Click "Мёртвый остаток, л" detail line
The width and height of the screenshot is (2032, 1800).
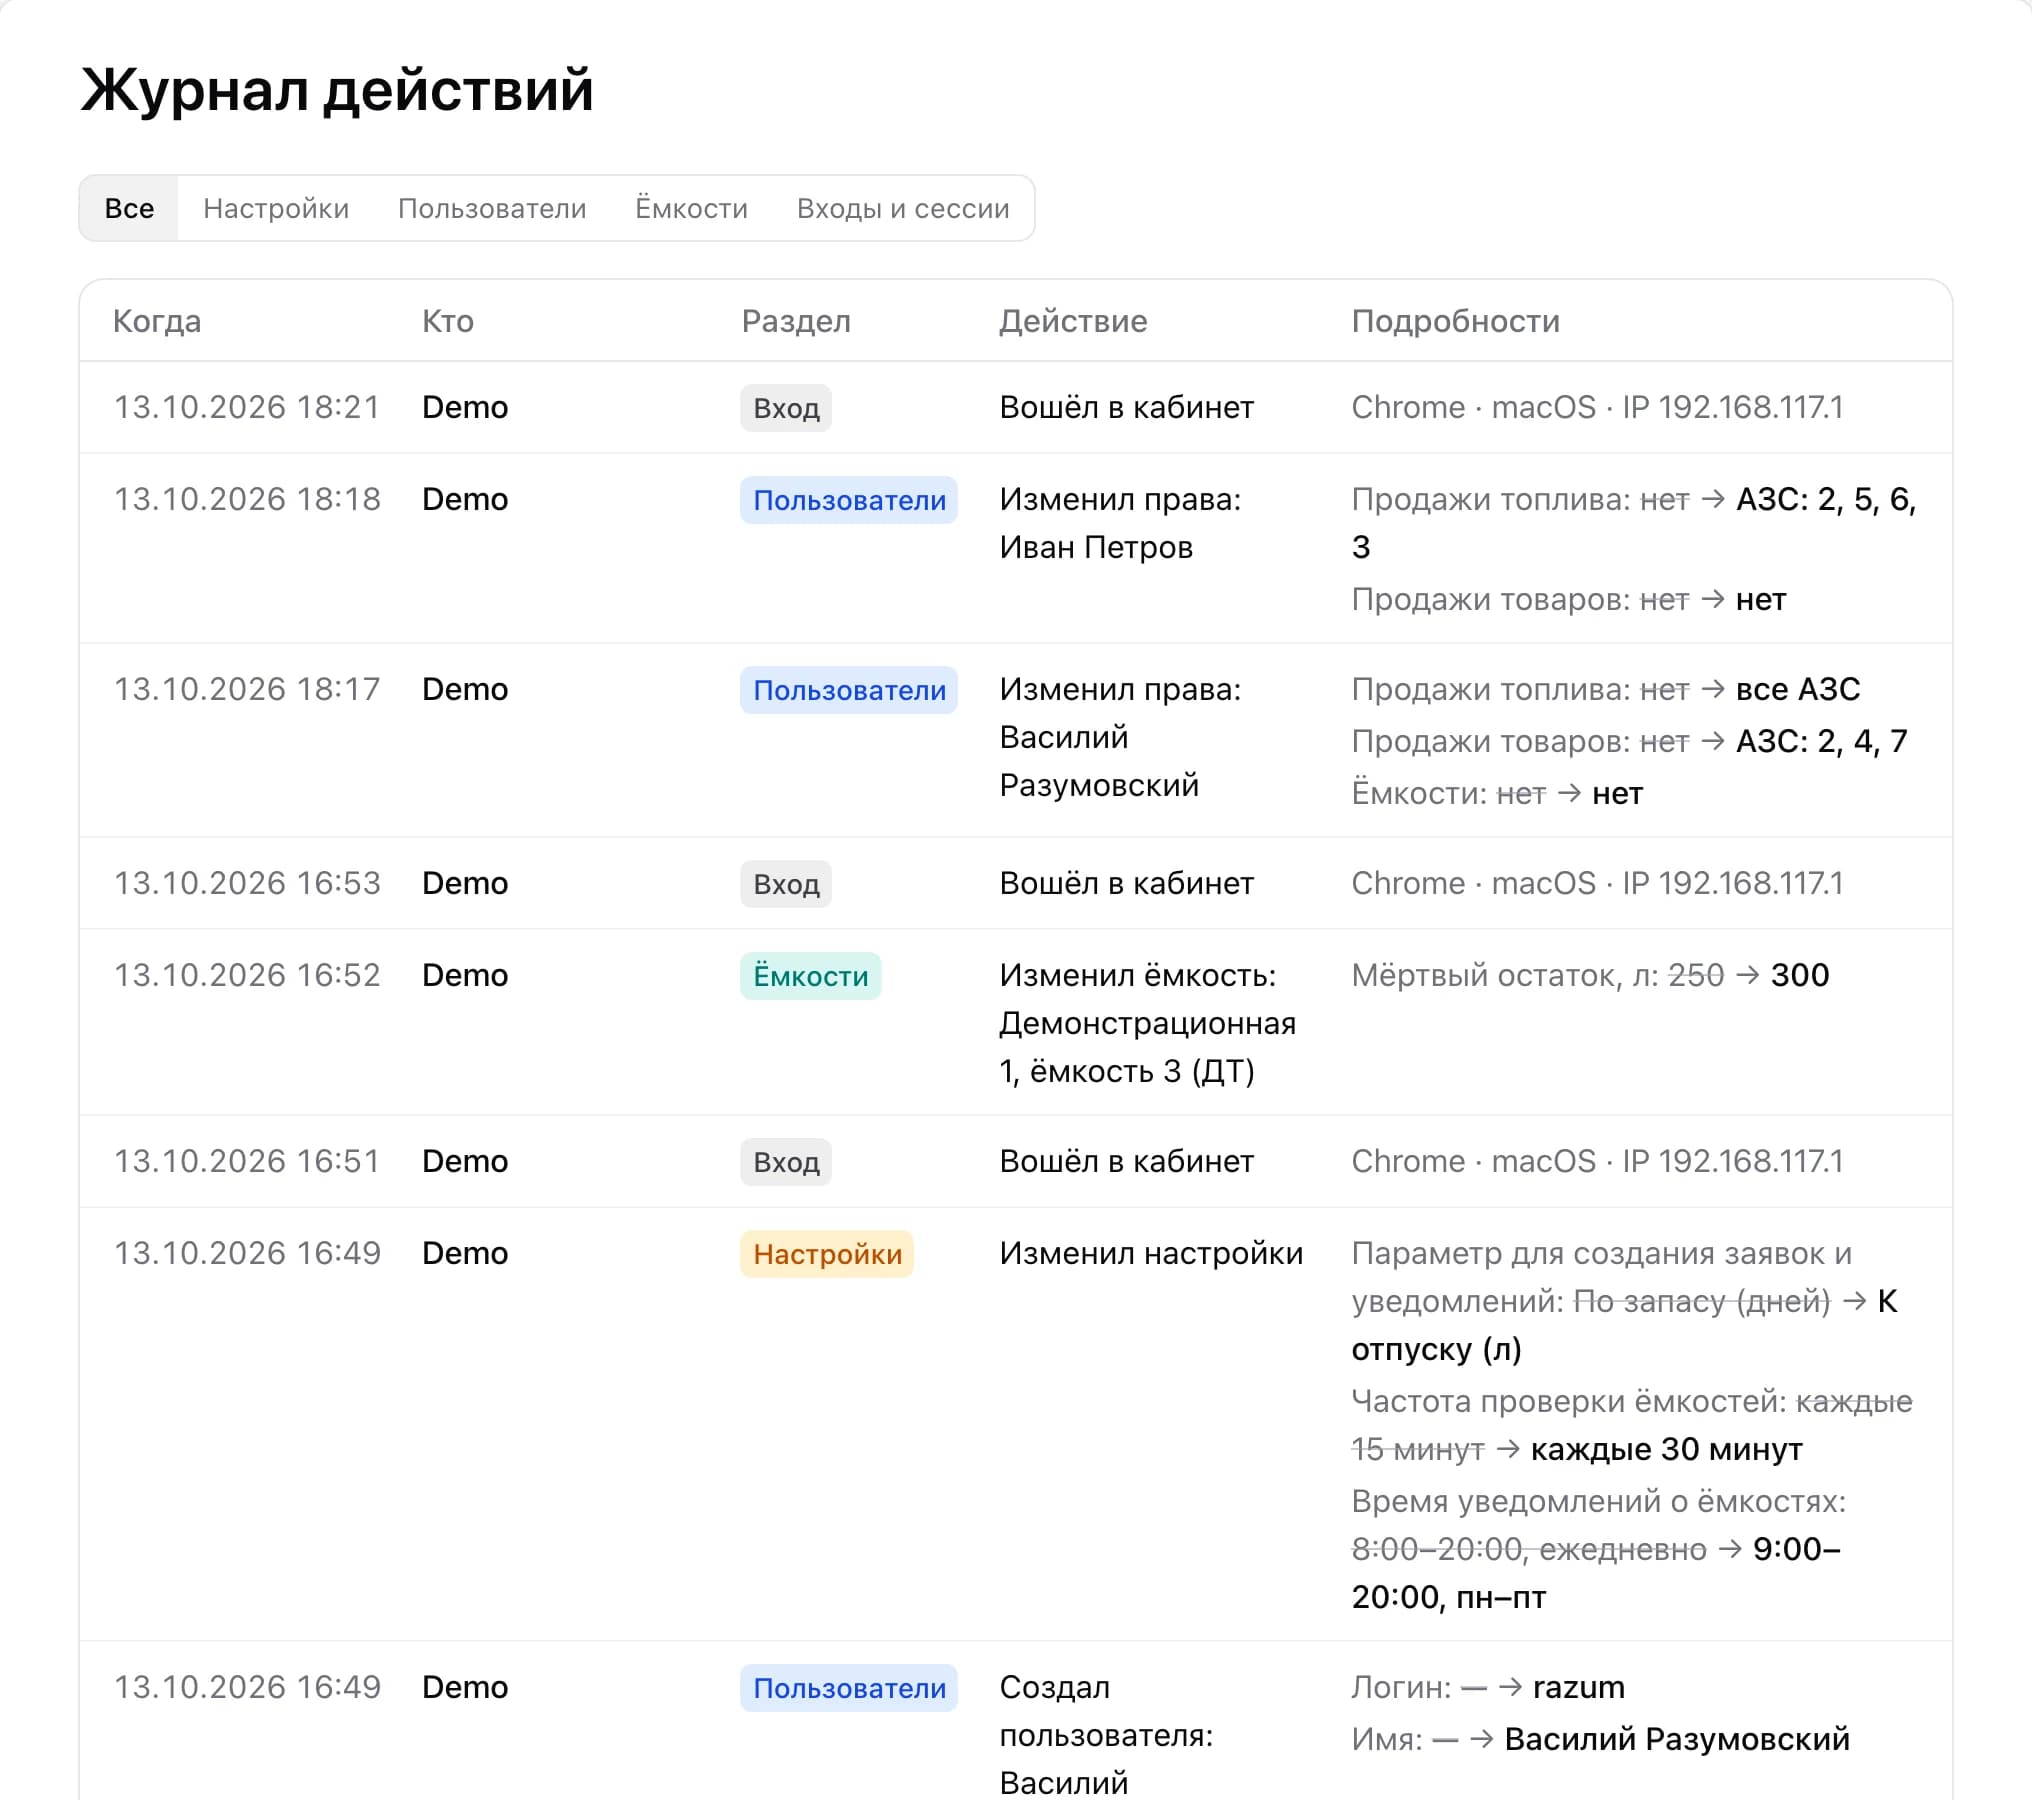tap(1590, 975)
